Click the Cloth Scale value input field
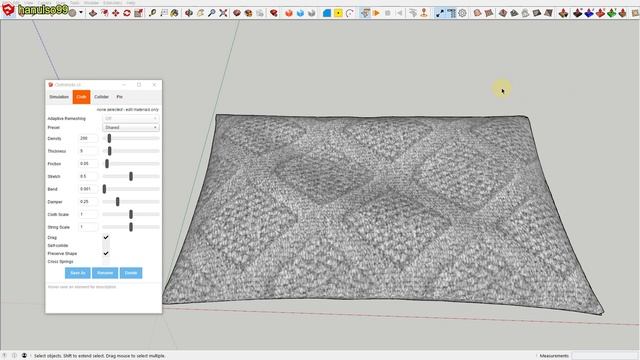 coord(88,214)
